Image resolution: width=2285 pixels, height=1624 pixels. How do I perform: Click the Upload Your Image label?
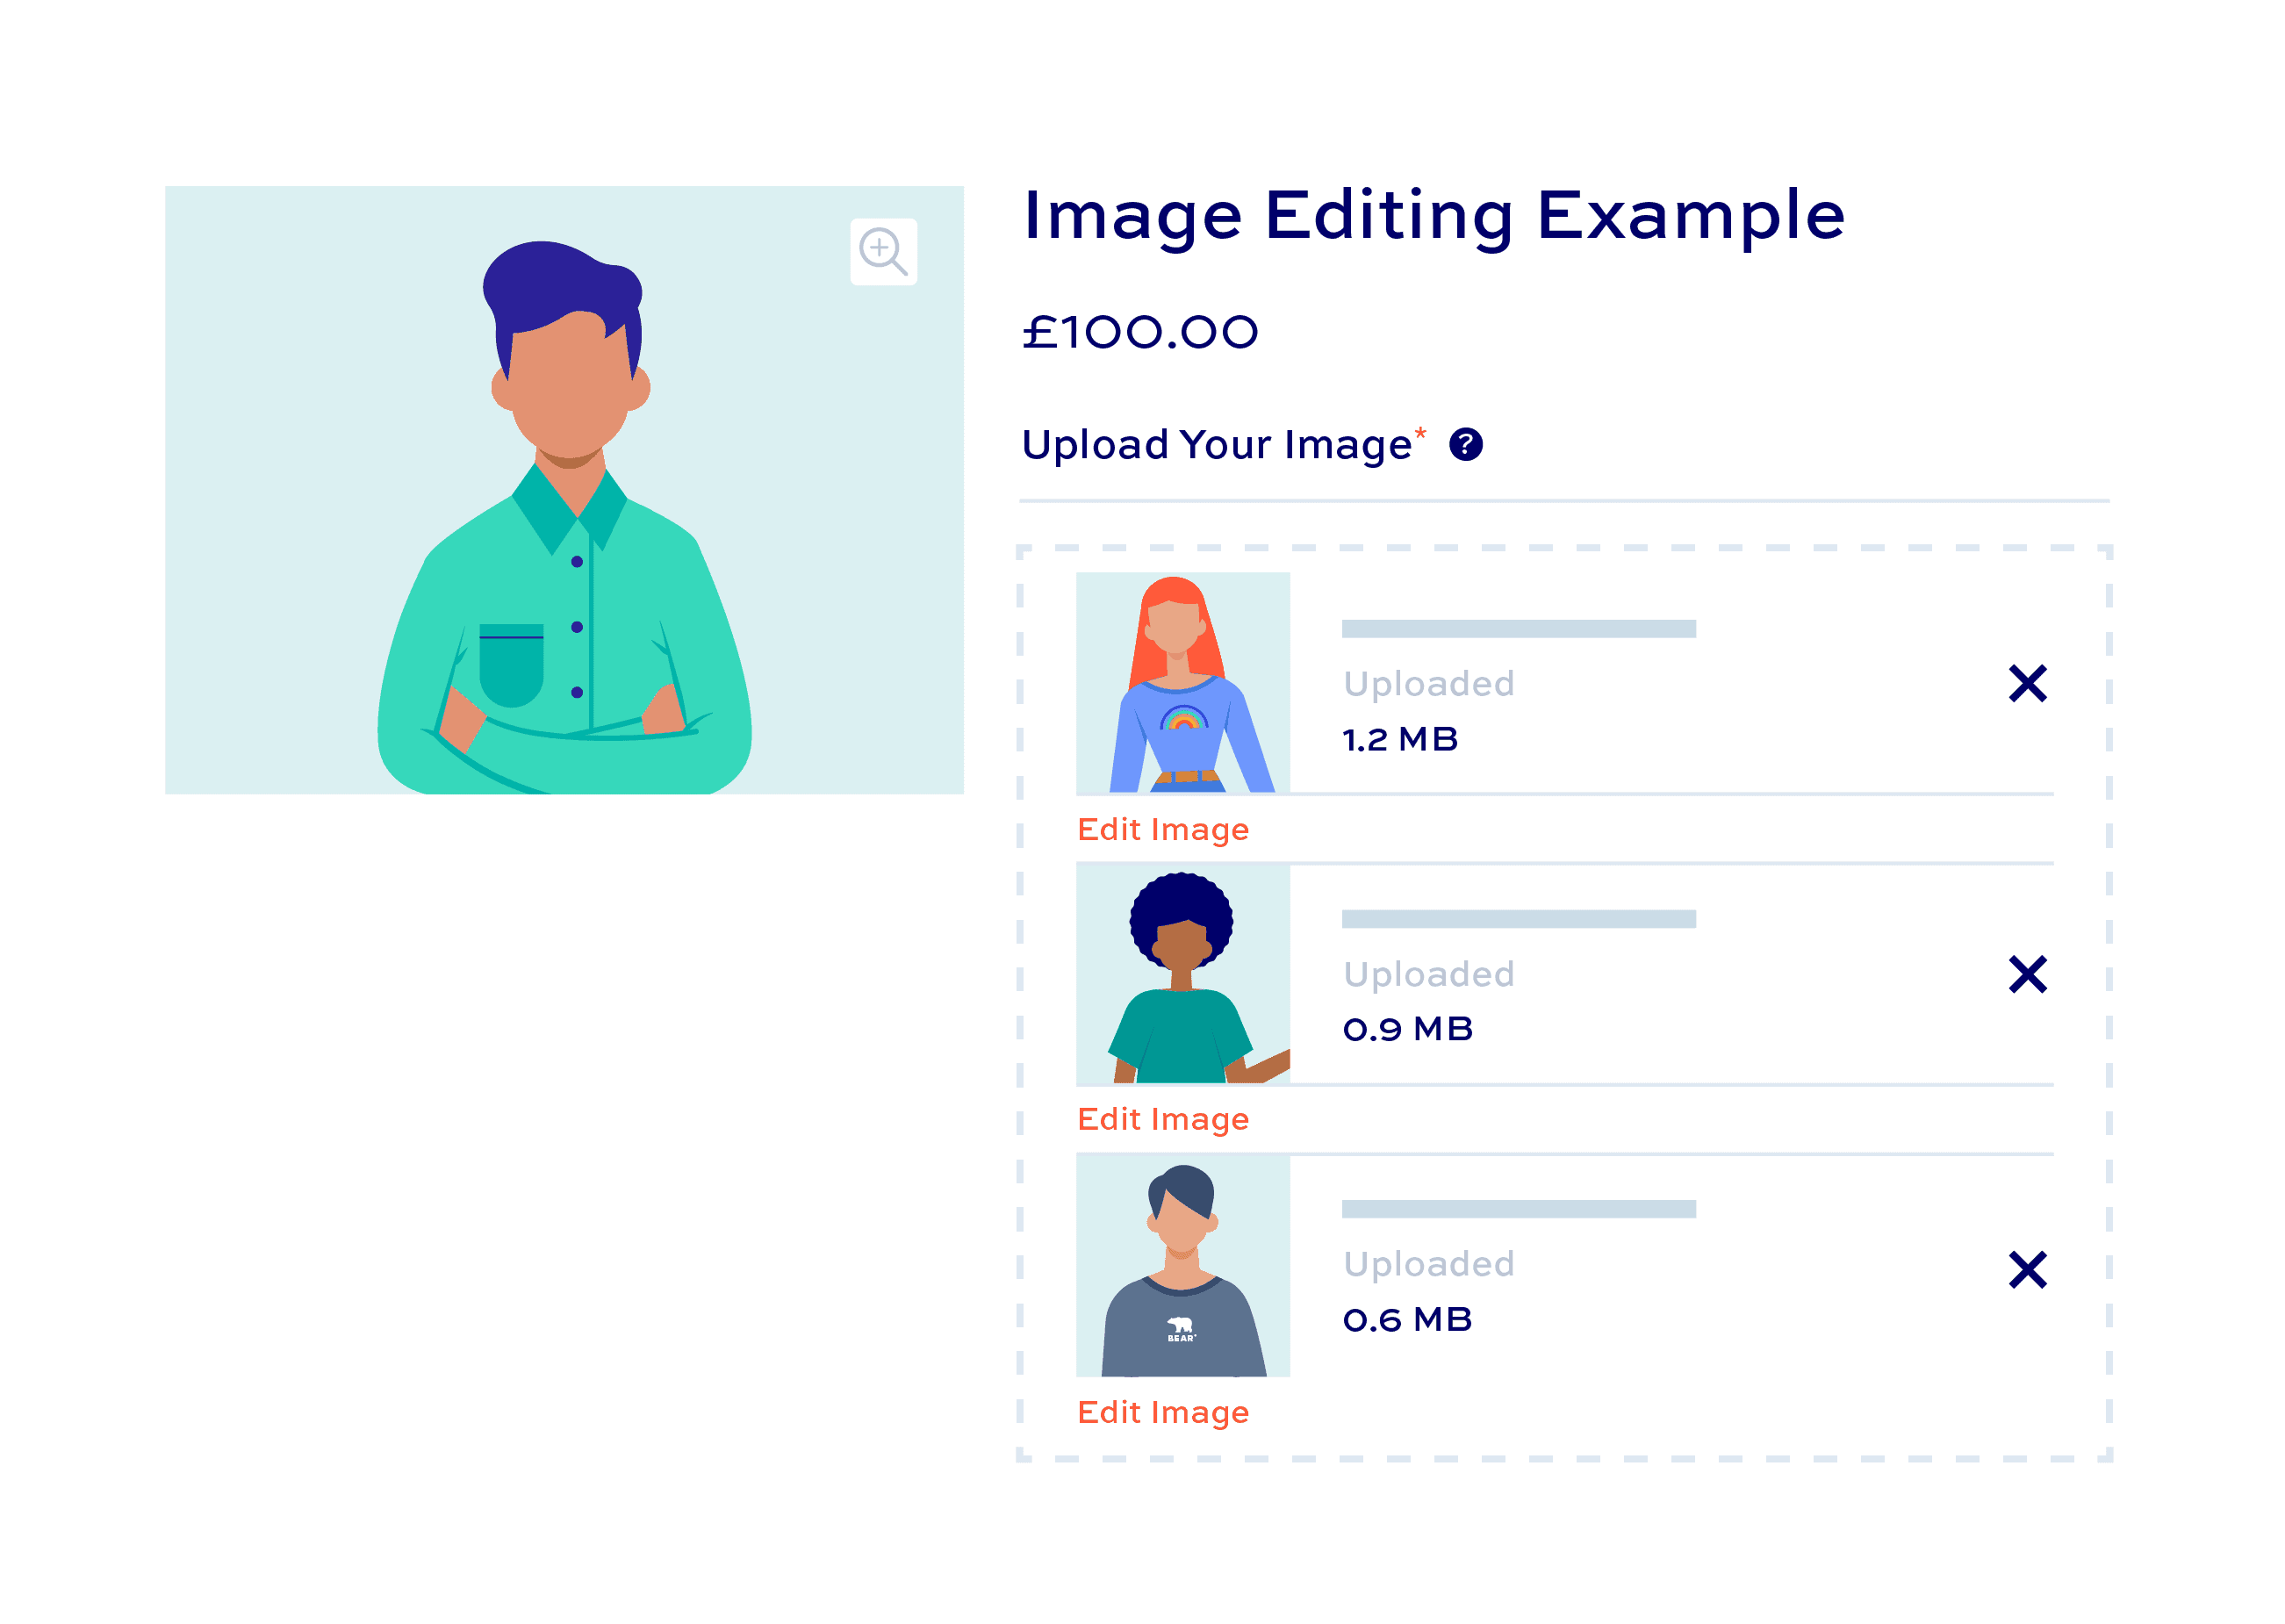(x=1217, y=446)
